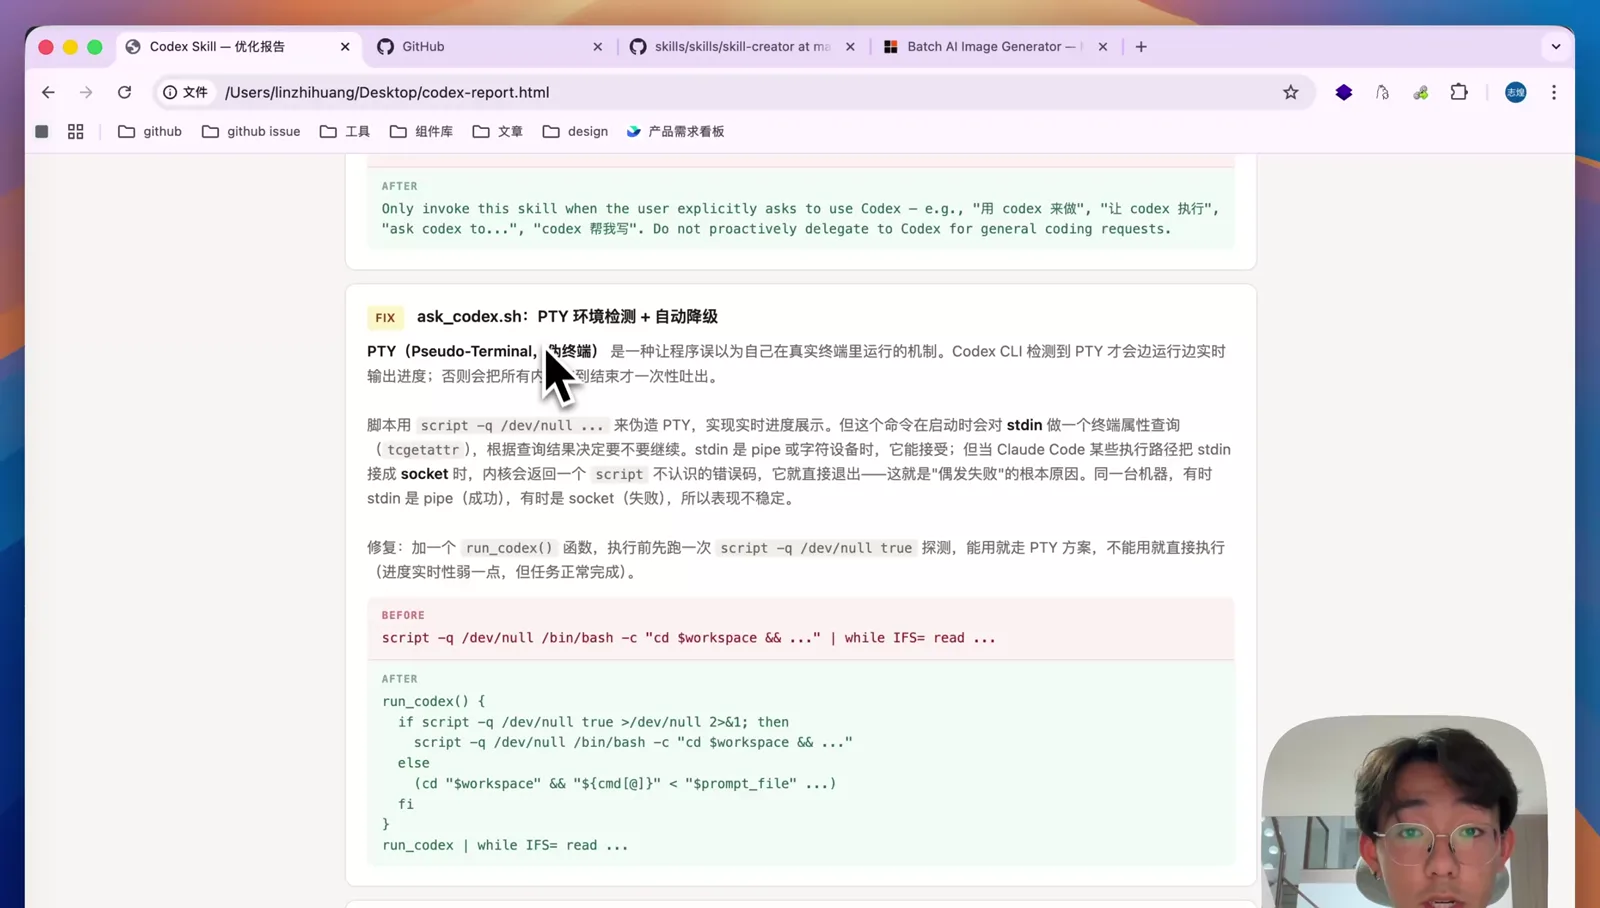Bookmark this page with the star icon
1600x908 pixels.
click(1291, 92)
